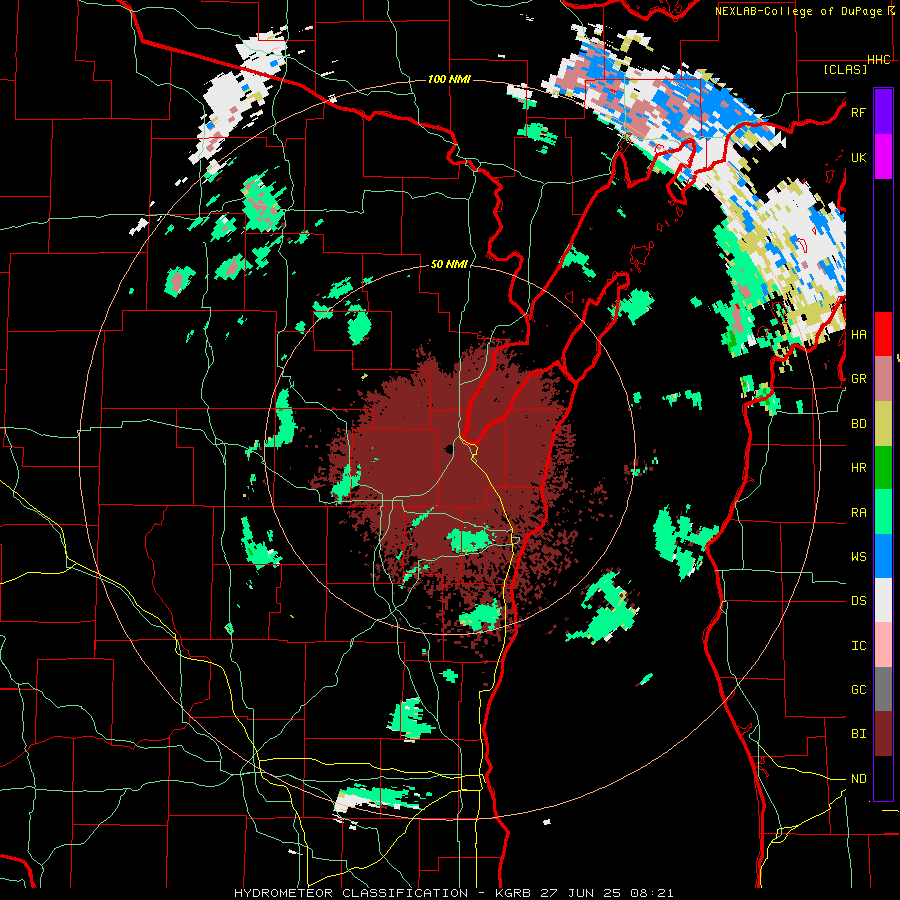This screenshot has height=900, width=900.
Task: Click the blue WS legend swatch
Action: click(883, 556)
